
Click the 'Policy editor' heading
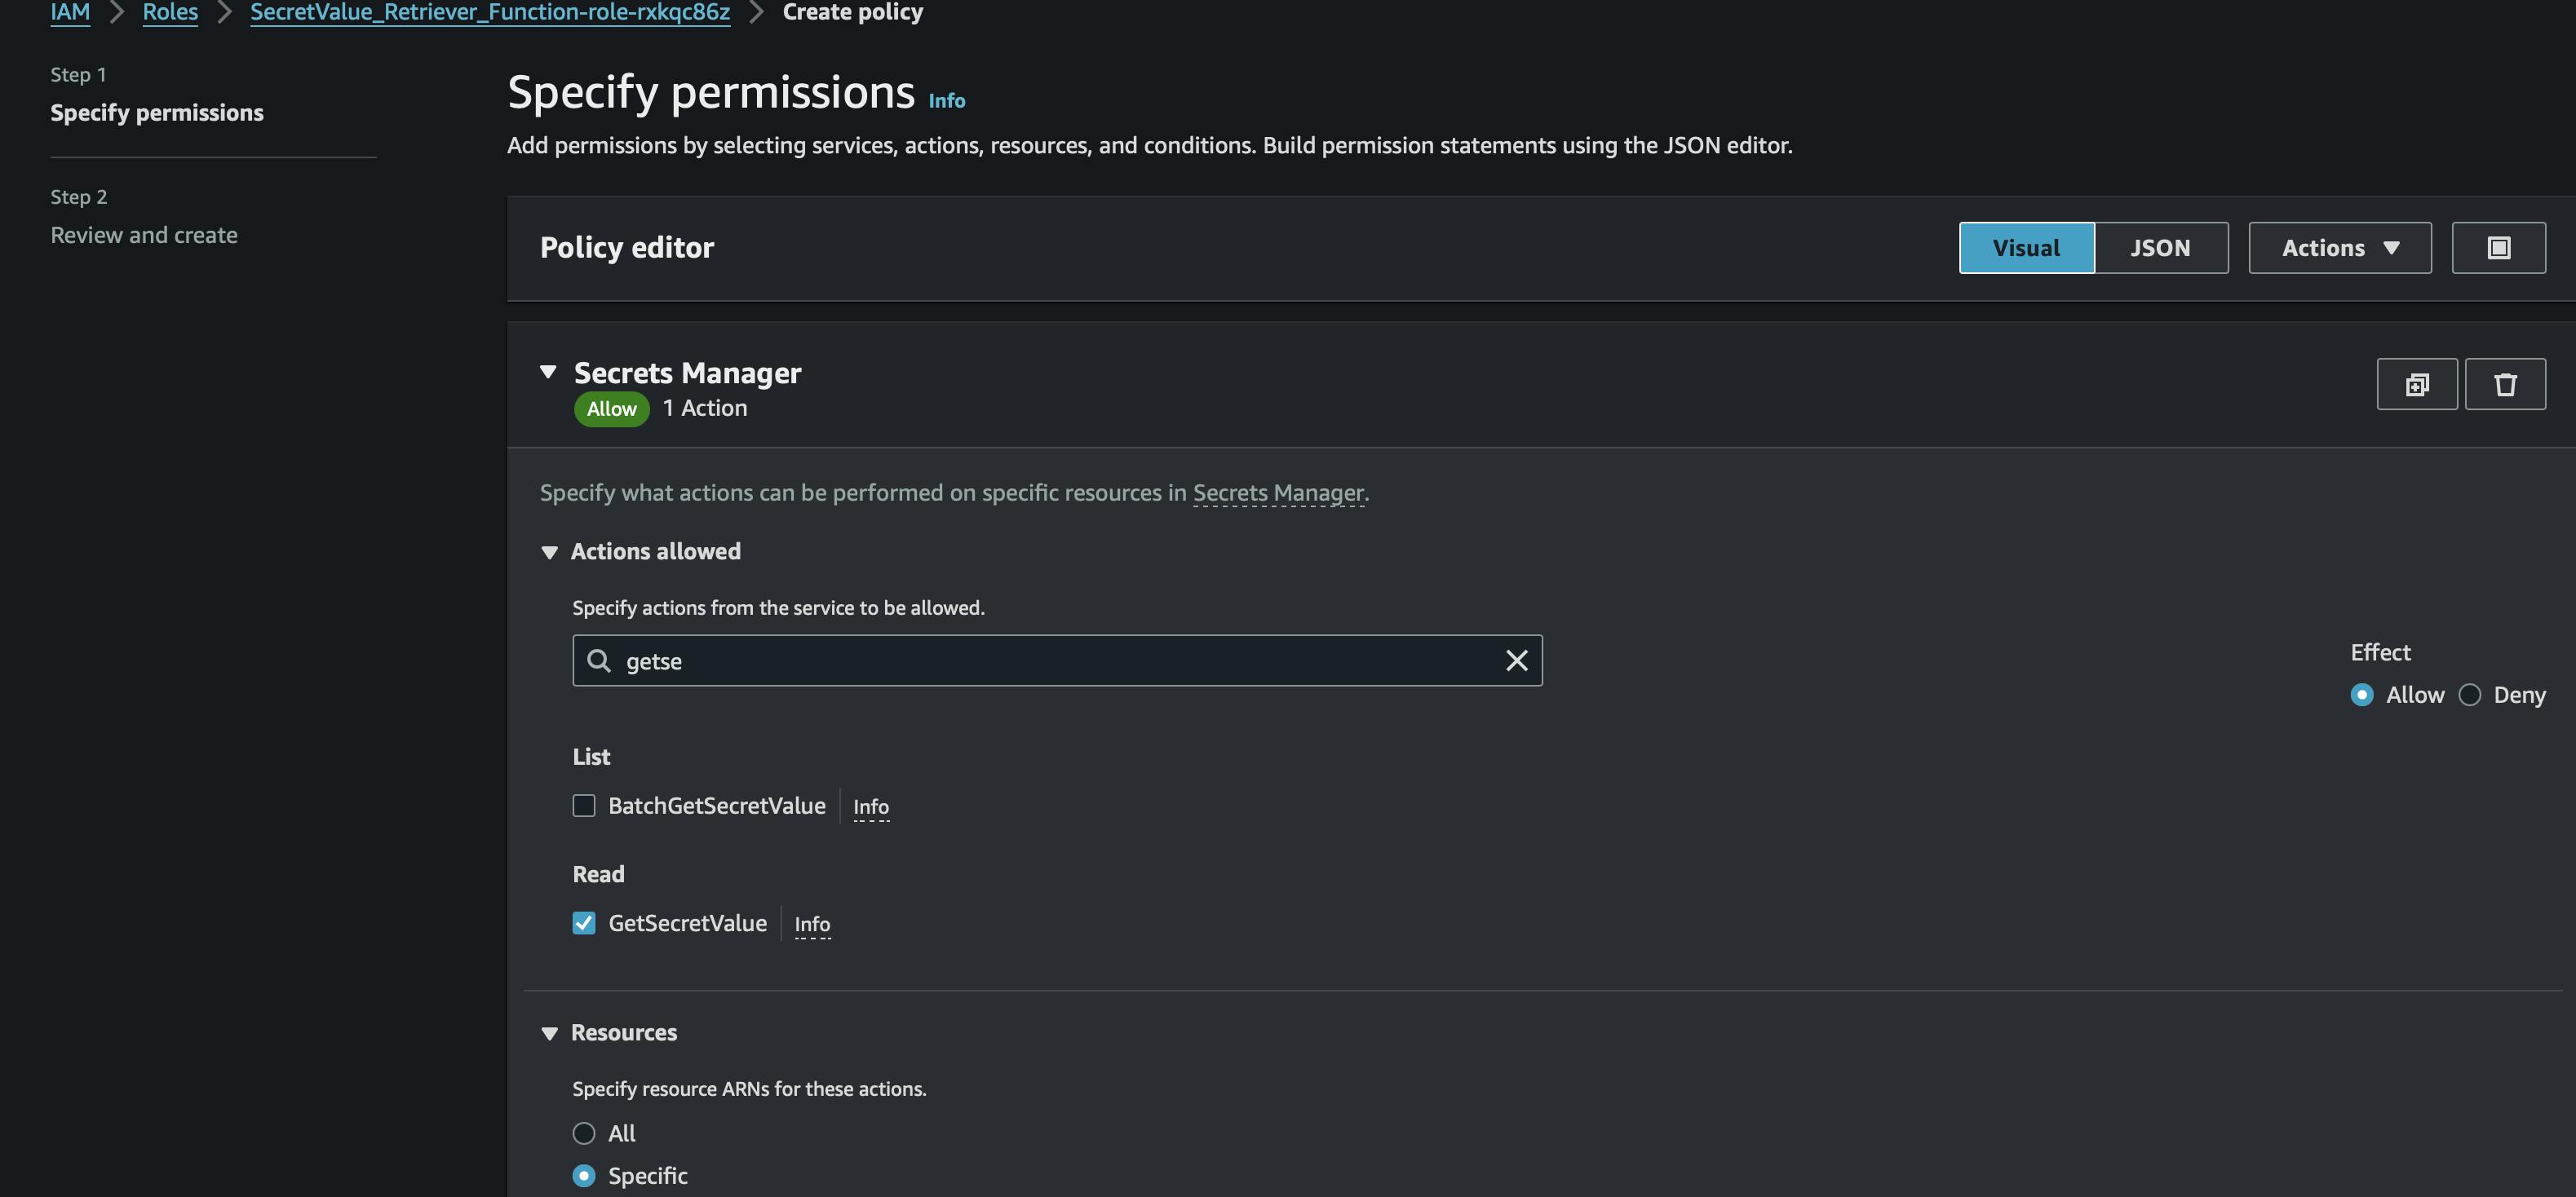click(626, 248)
